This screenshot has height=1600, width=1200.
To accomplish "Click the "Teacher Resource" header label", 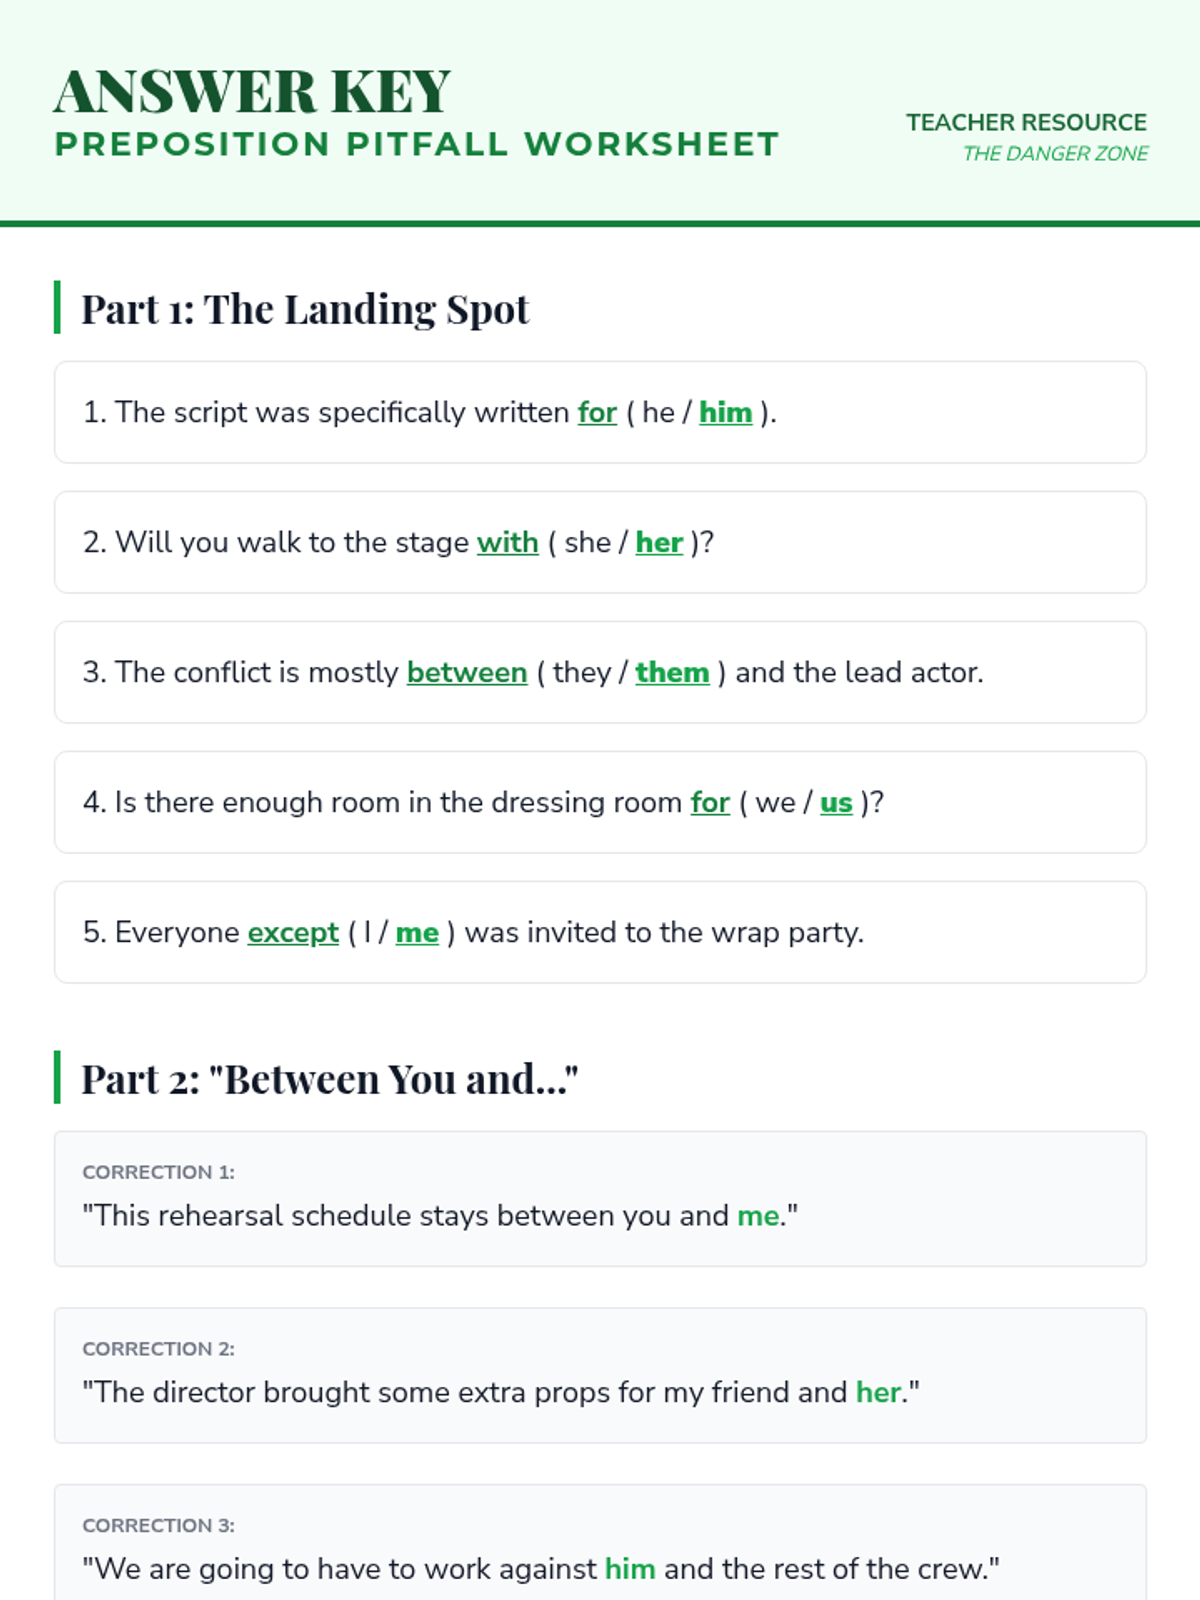I will 1026,122.
